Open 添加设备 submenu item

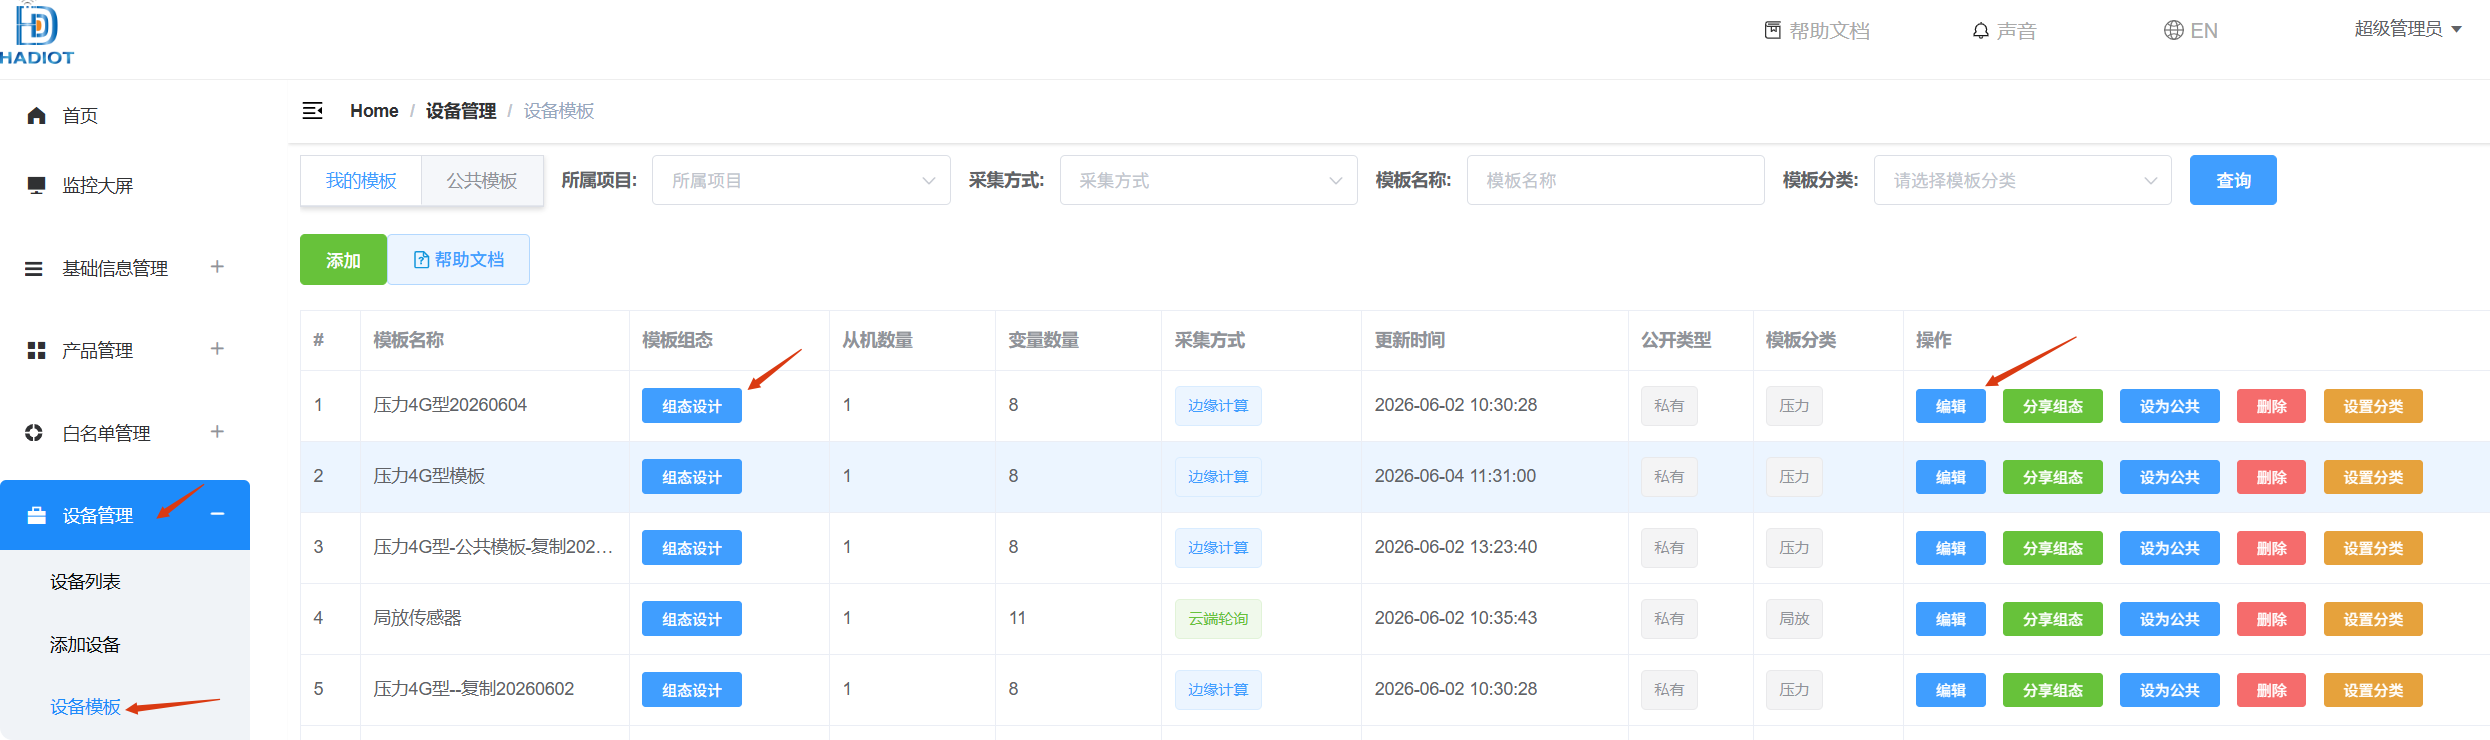click(x=85, y=645)
